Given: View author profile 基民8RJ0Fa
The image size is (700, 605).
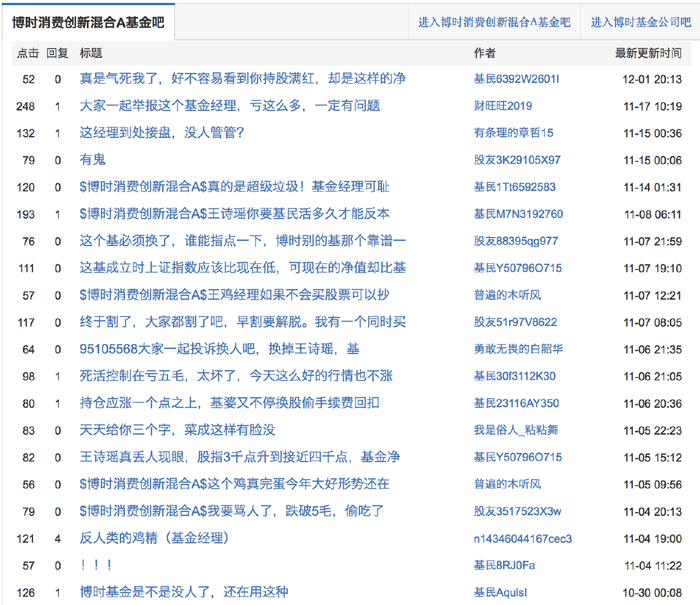Looking at the screenshot, I should click(x=504, y=565).
